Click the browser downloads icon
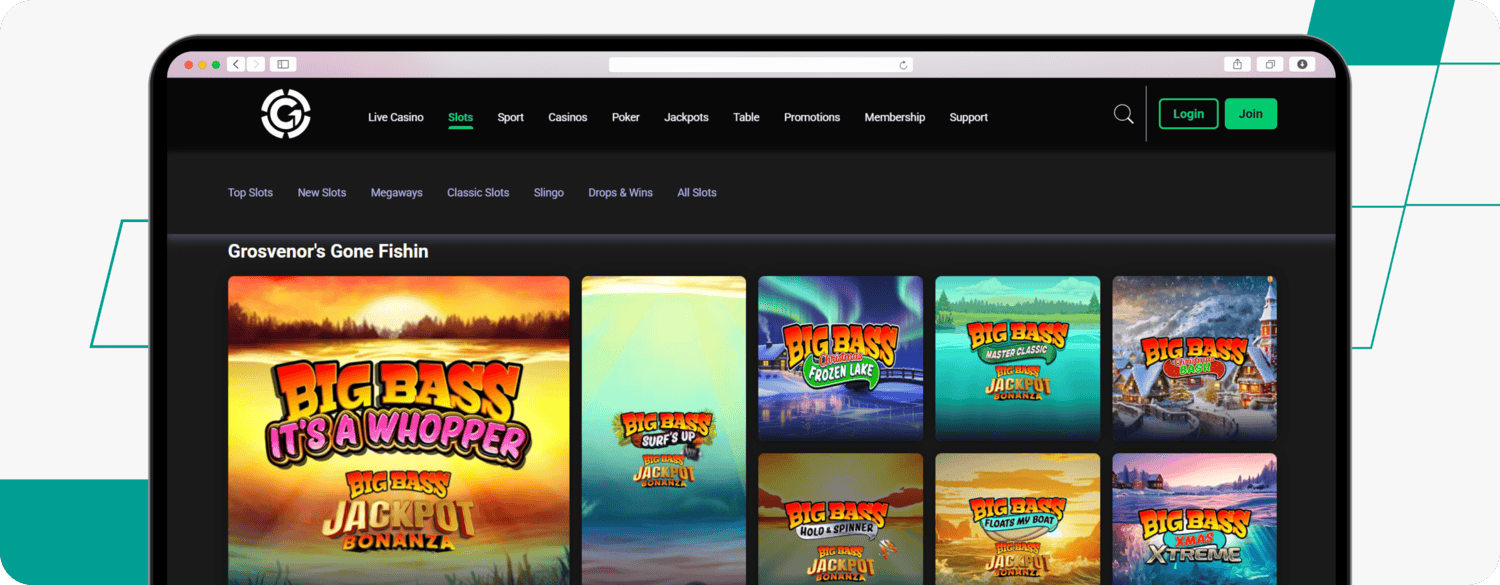Viewport: 1500px width, 585px height. (1302, 64)
